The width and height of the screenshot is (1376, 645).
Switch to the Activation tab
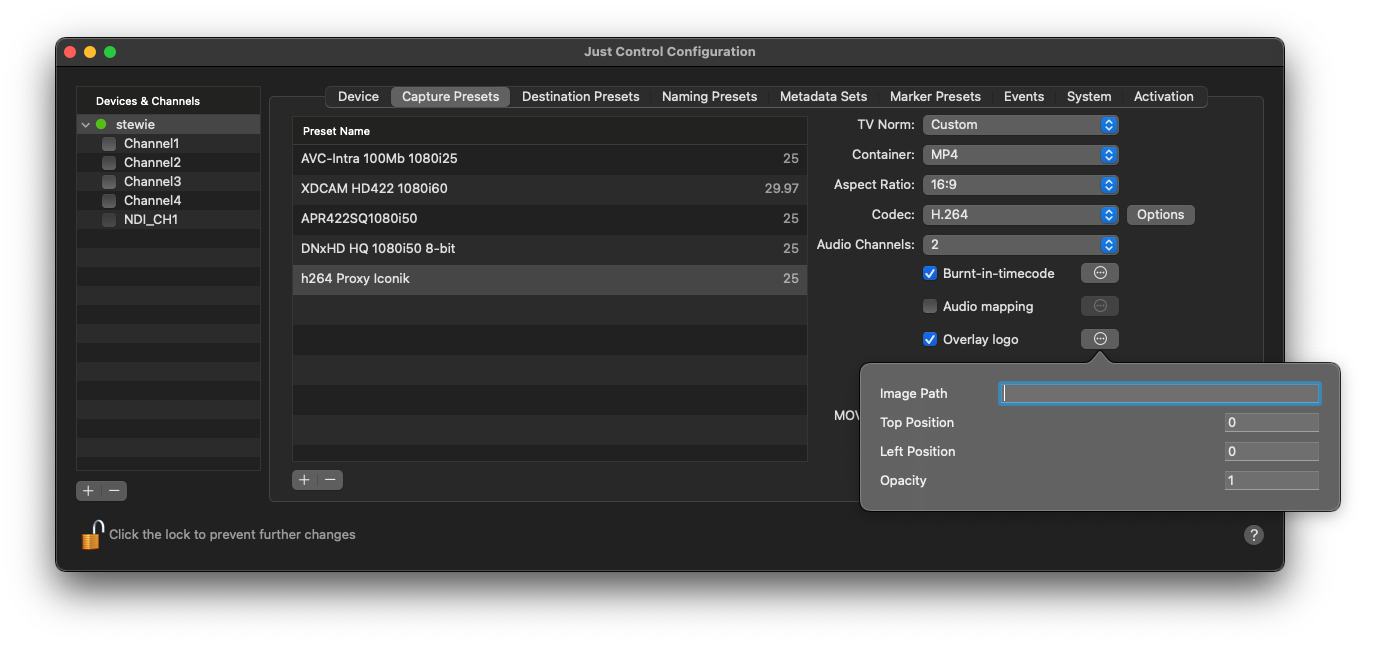pyautogui.click(x=1163, y=97)
